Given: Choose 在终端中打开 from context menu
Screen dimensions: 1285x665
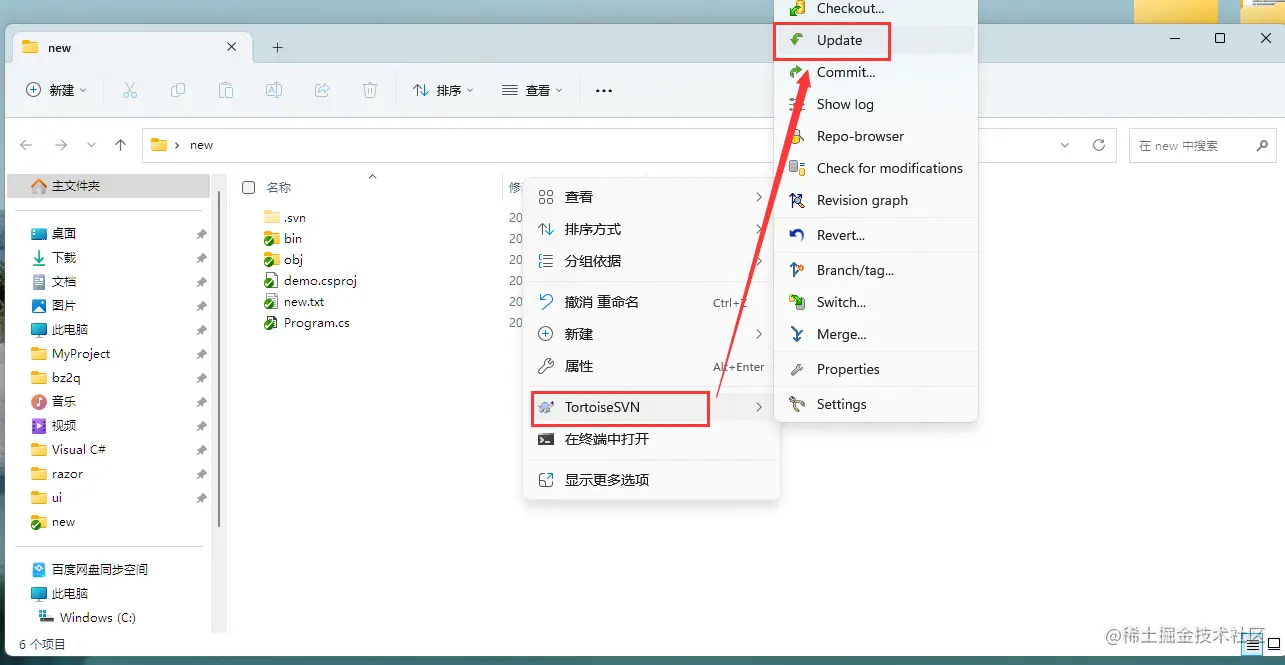Looking at the screenshot, I should (x=651, y=439).
